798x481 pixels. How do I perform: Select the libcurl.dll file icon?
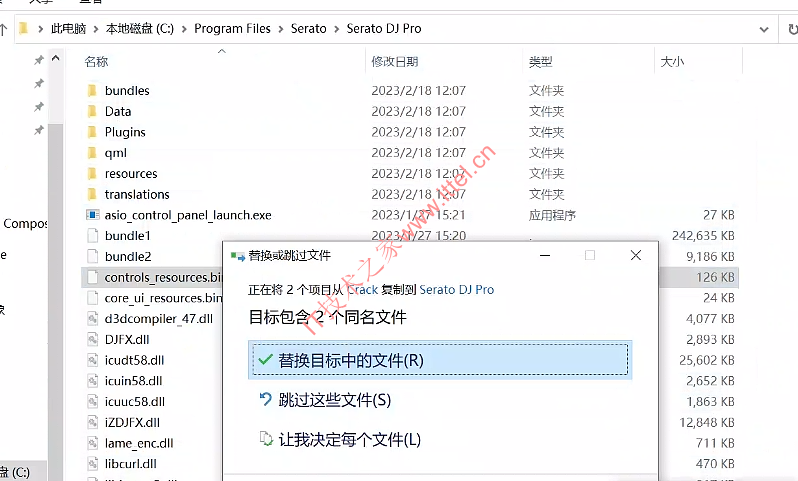[92, 464]
